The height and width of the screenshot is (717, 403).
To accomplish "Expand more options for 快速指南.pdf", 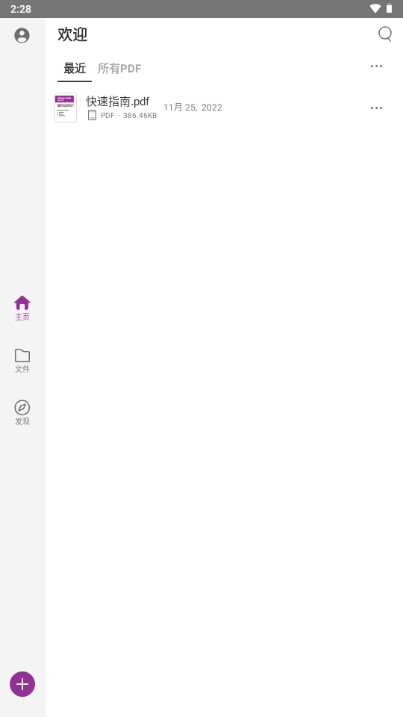I will (x=376, y=108).
